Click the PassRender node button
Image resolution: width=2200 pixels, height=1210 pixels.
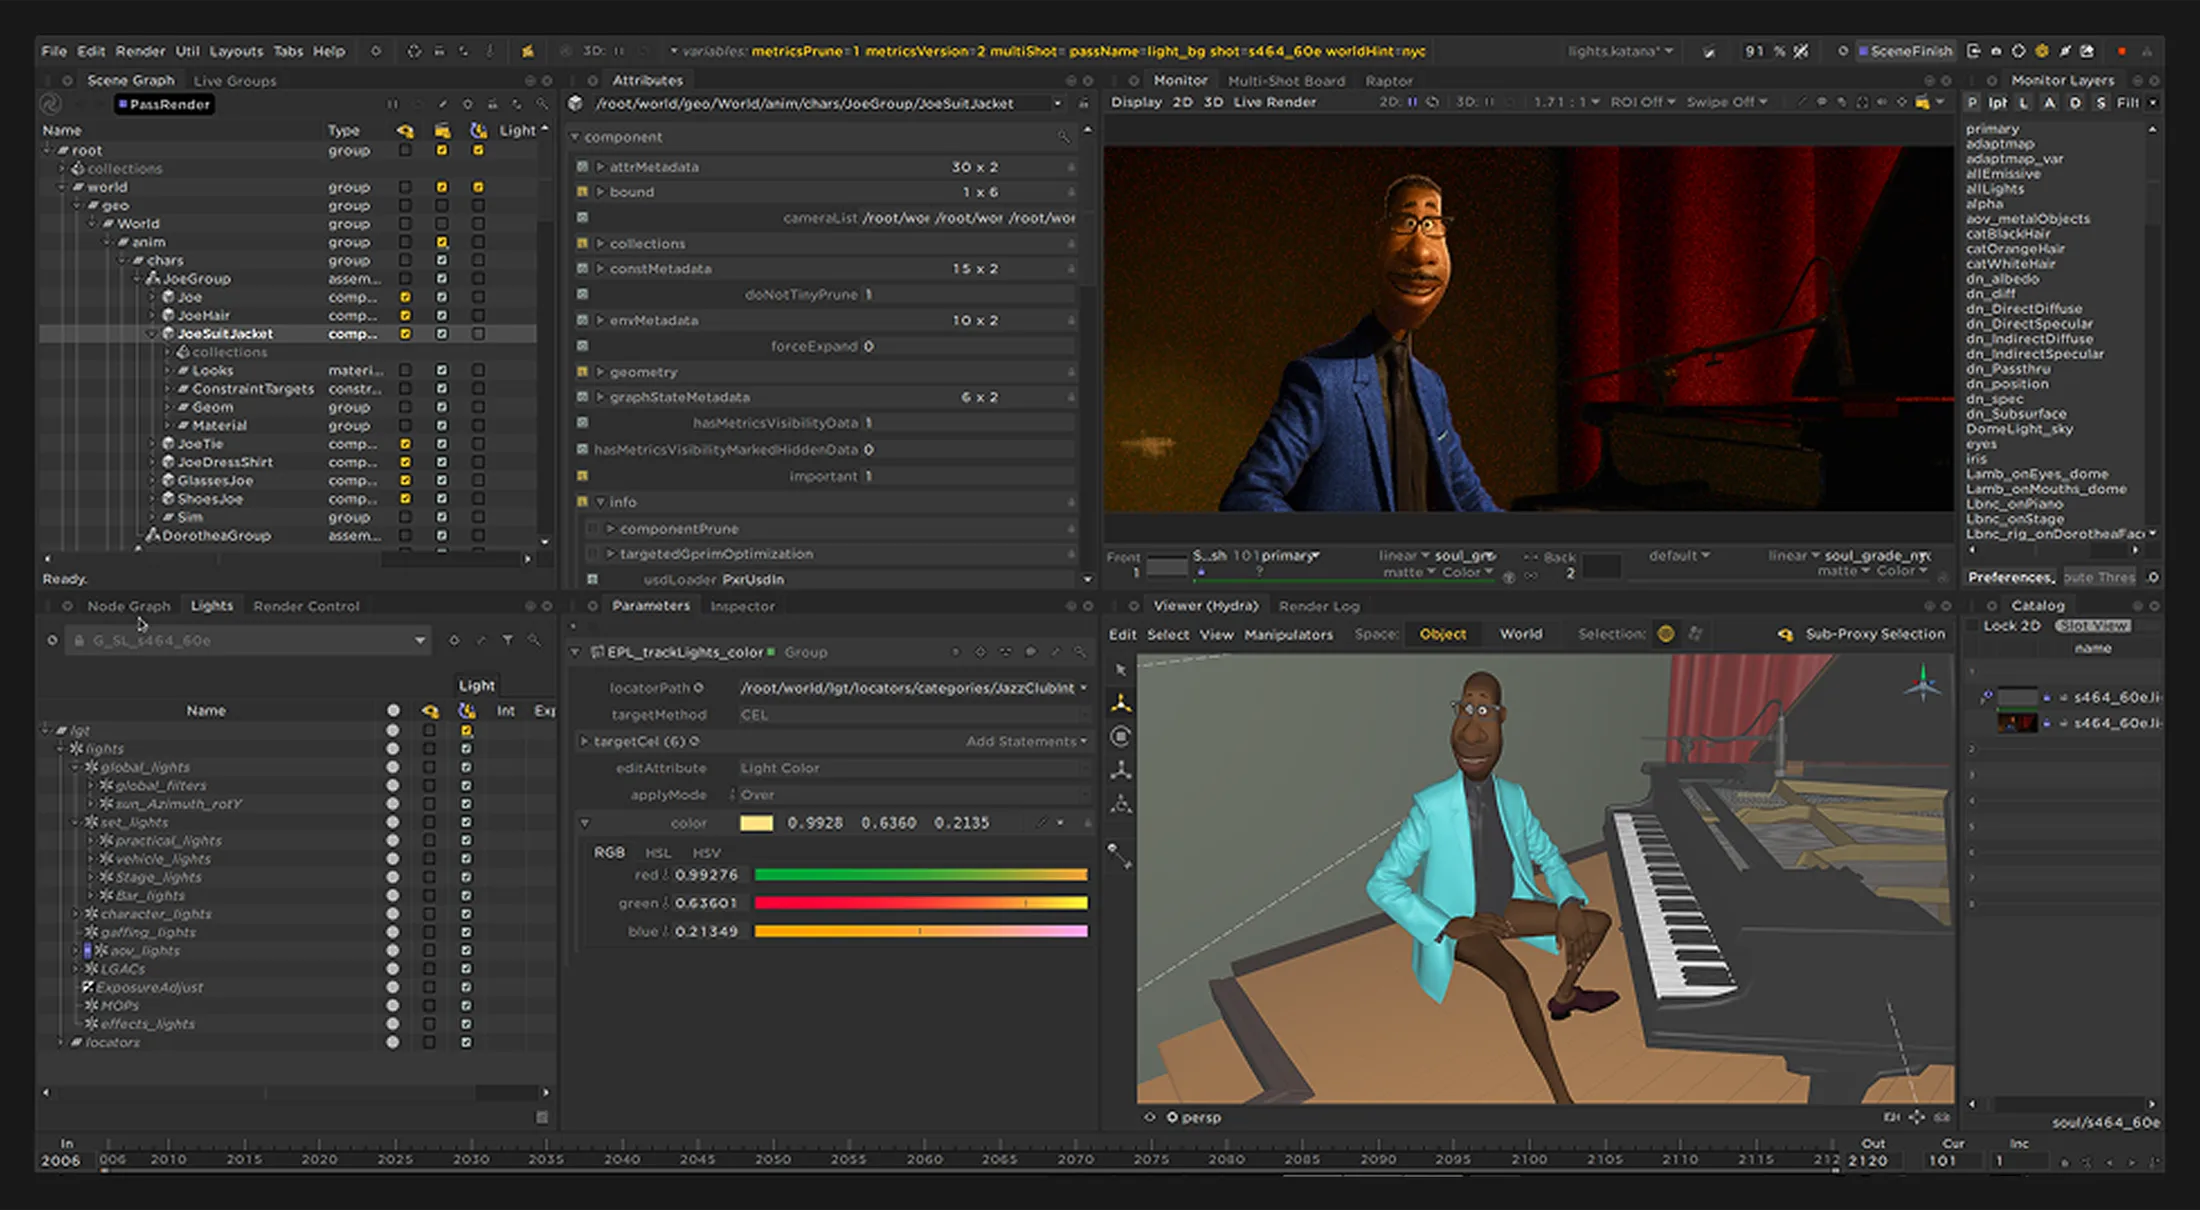click(164, 104)
